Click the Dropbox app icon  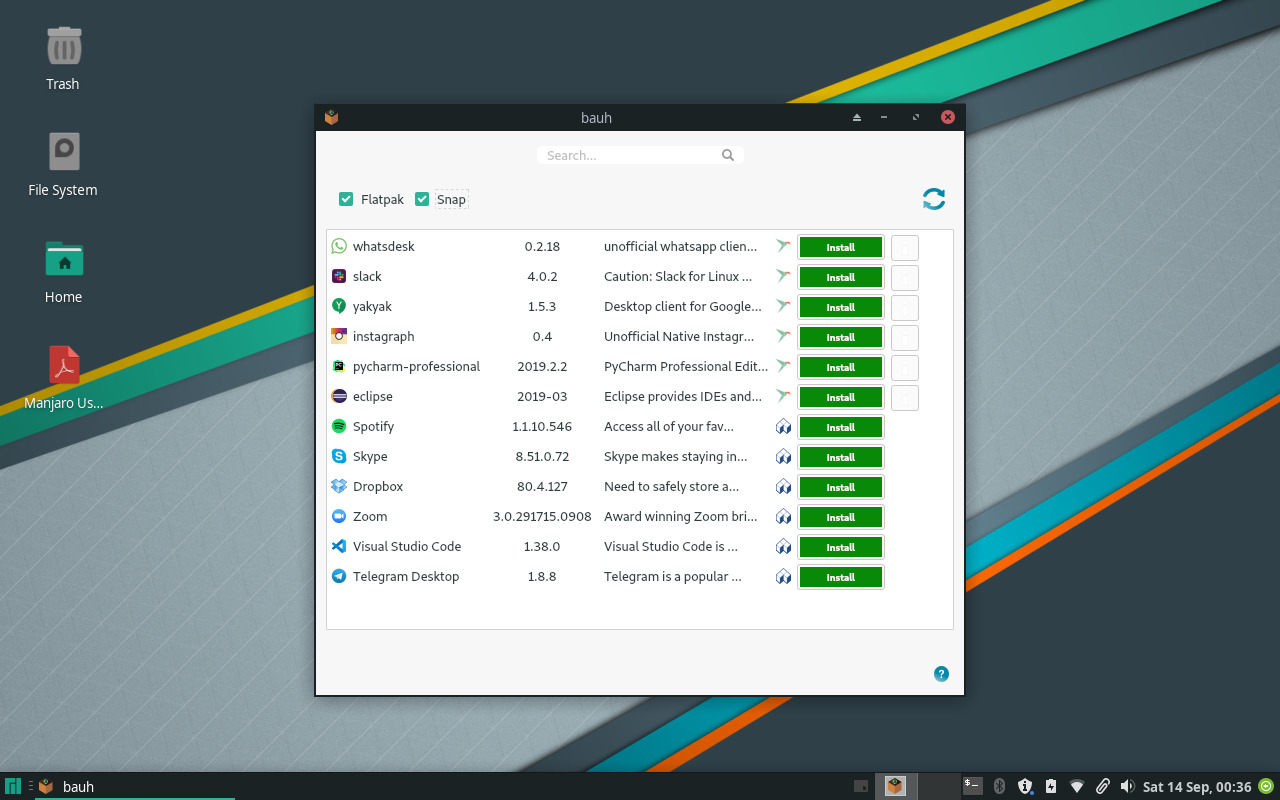[x=339, y=486]
